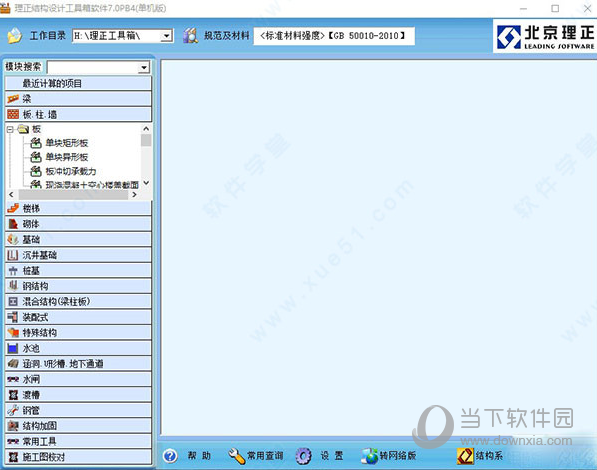597x470 pixels.
Task: Click the tree scroll up arrow
Action: click(146, 129)
